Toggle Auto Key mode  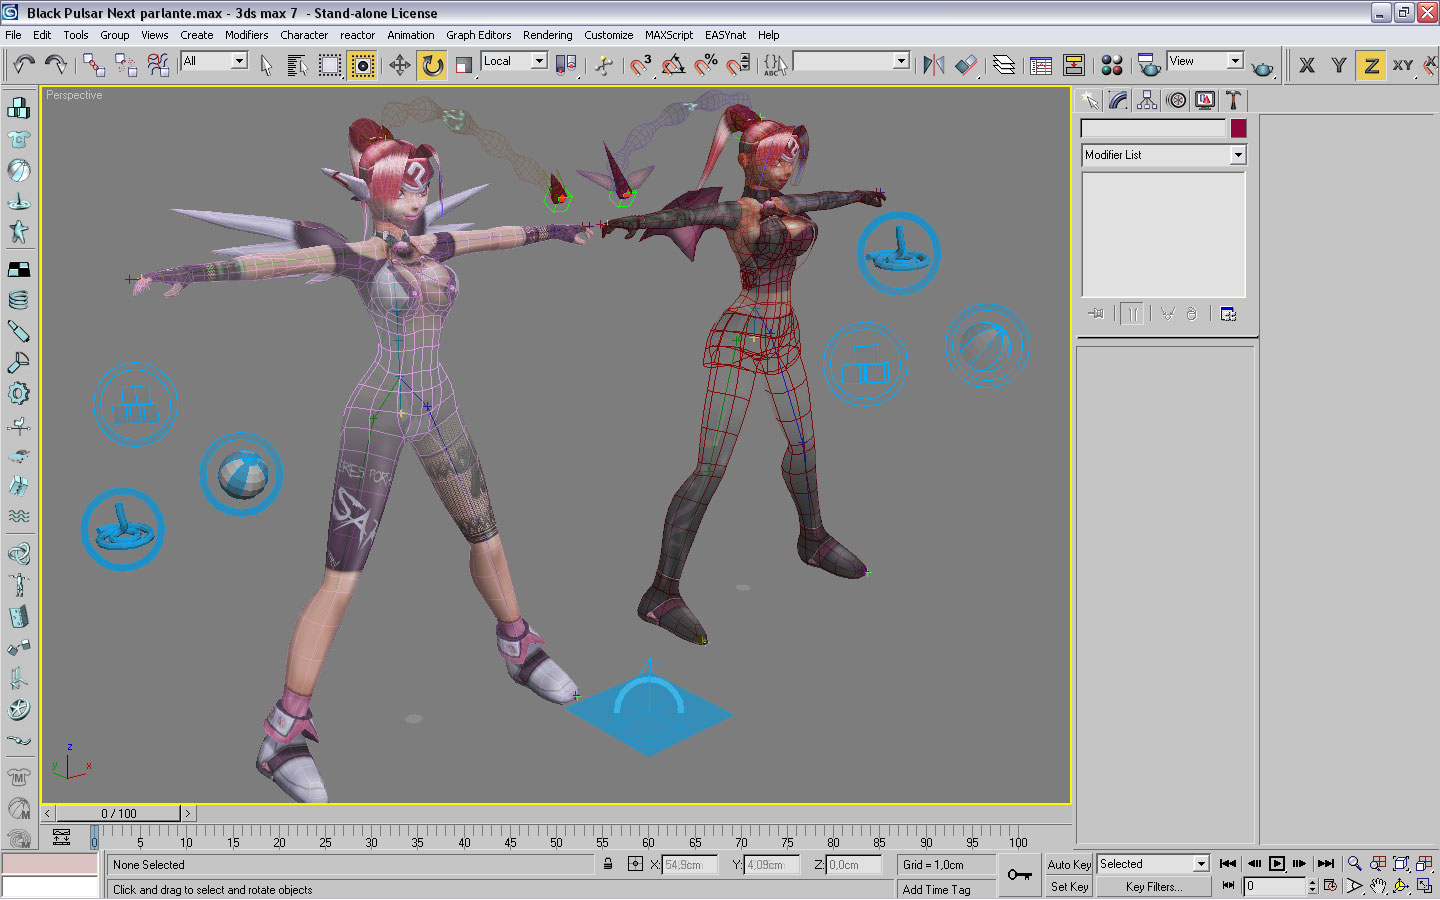coord(1069,865)
